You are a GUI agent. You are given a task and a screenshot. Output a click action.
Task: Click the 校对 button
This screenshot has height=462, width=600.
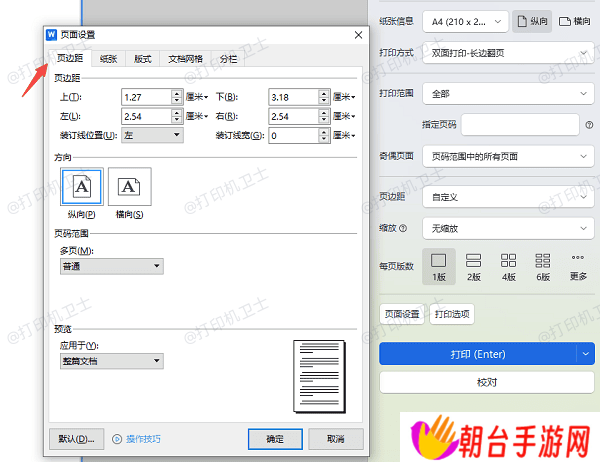coord(487,382)
